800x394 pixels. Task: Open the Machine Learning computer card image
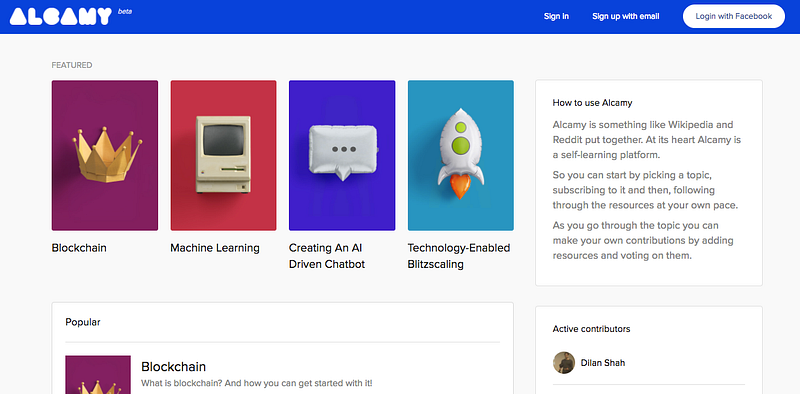tap(223, 155)
